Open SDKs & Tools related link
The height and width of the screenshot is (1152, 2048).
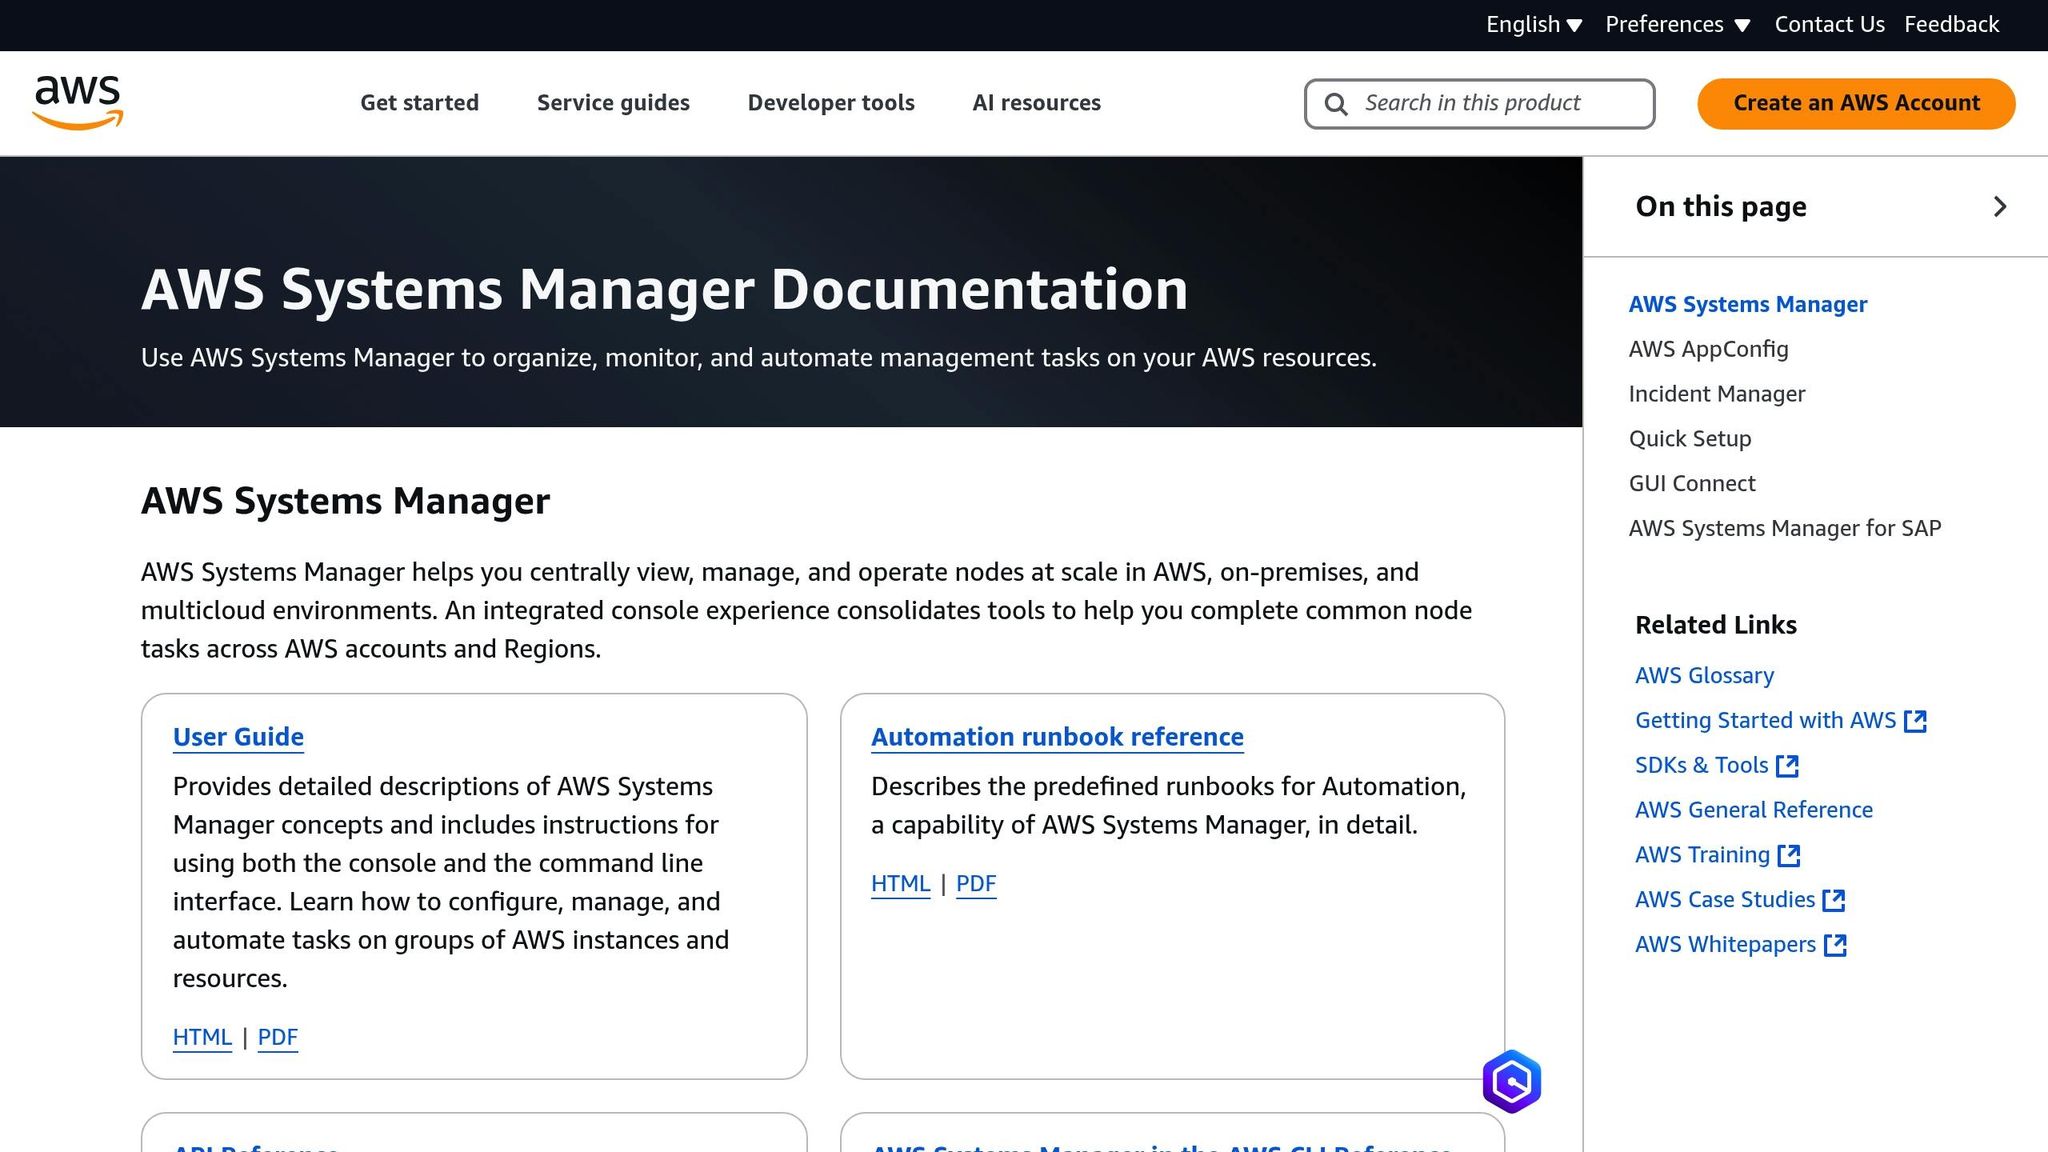tap(1701, 766)
